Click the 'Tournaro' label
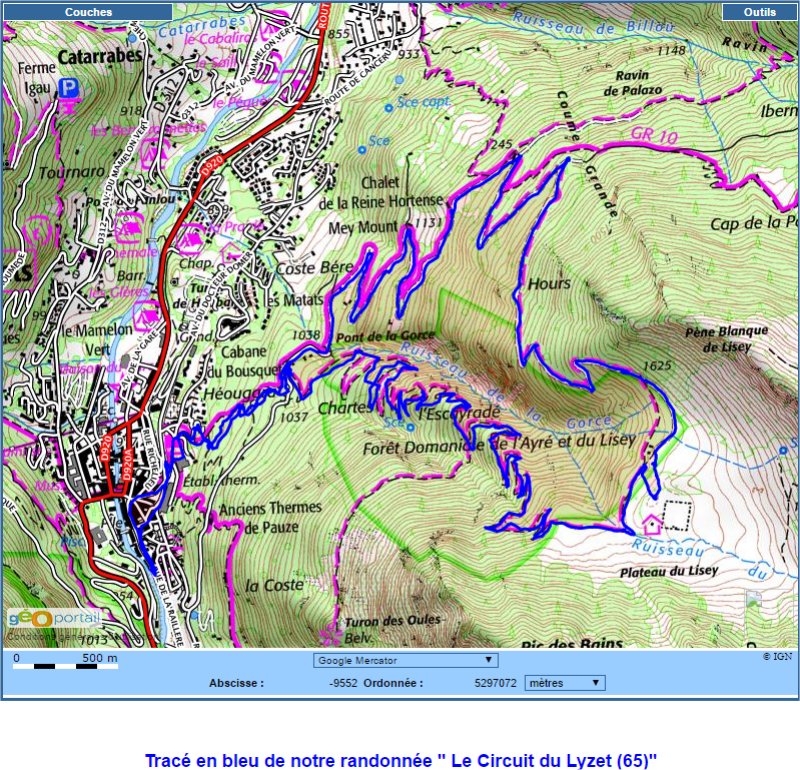800x770 pixels. (x=71, y=172)
